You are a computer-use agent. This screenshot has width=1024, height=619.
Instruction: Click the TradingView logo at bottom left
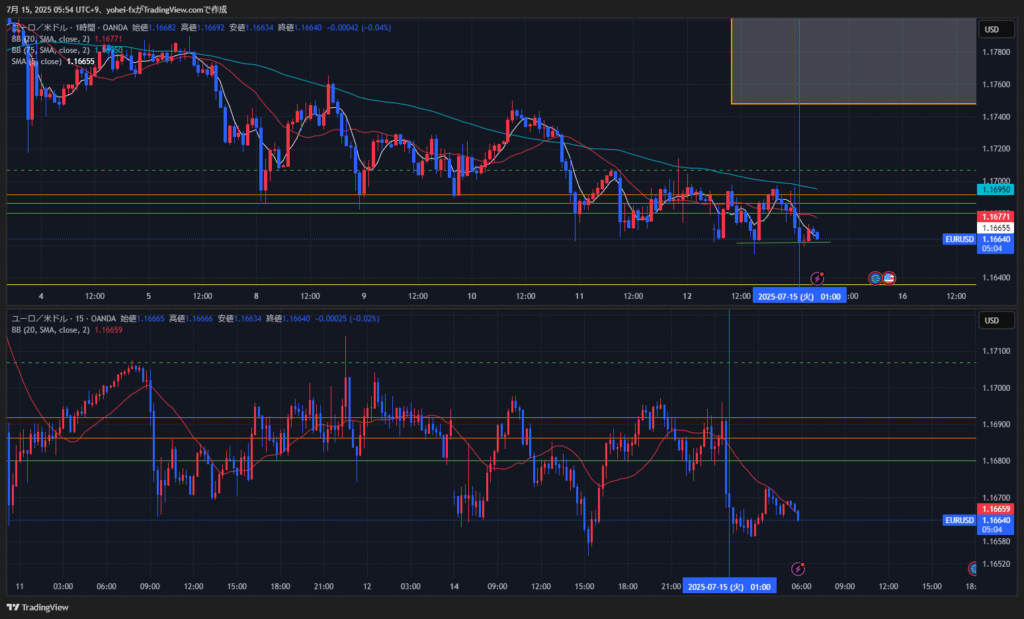pos(38,607)
